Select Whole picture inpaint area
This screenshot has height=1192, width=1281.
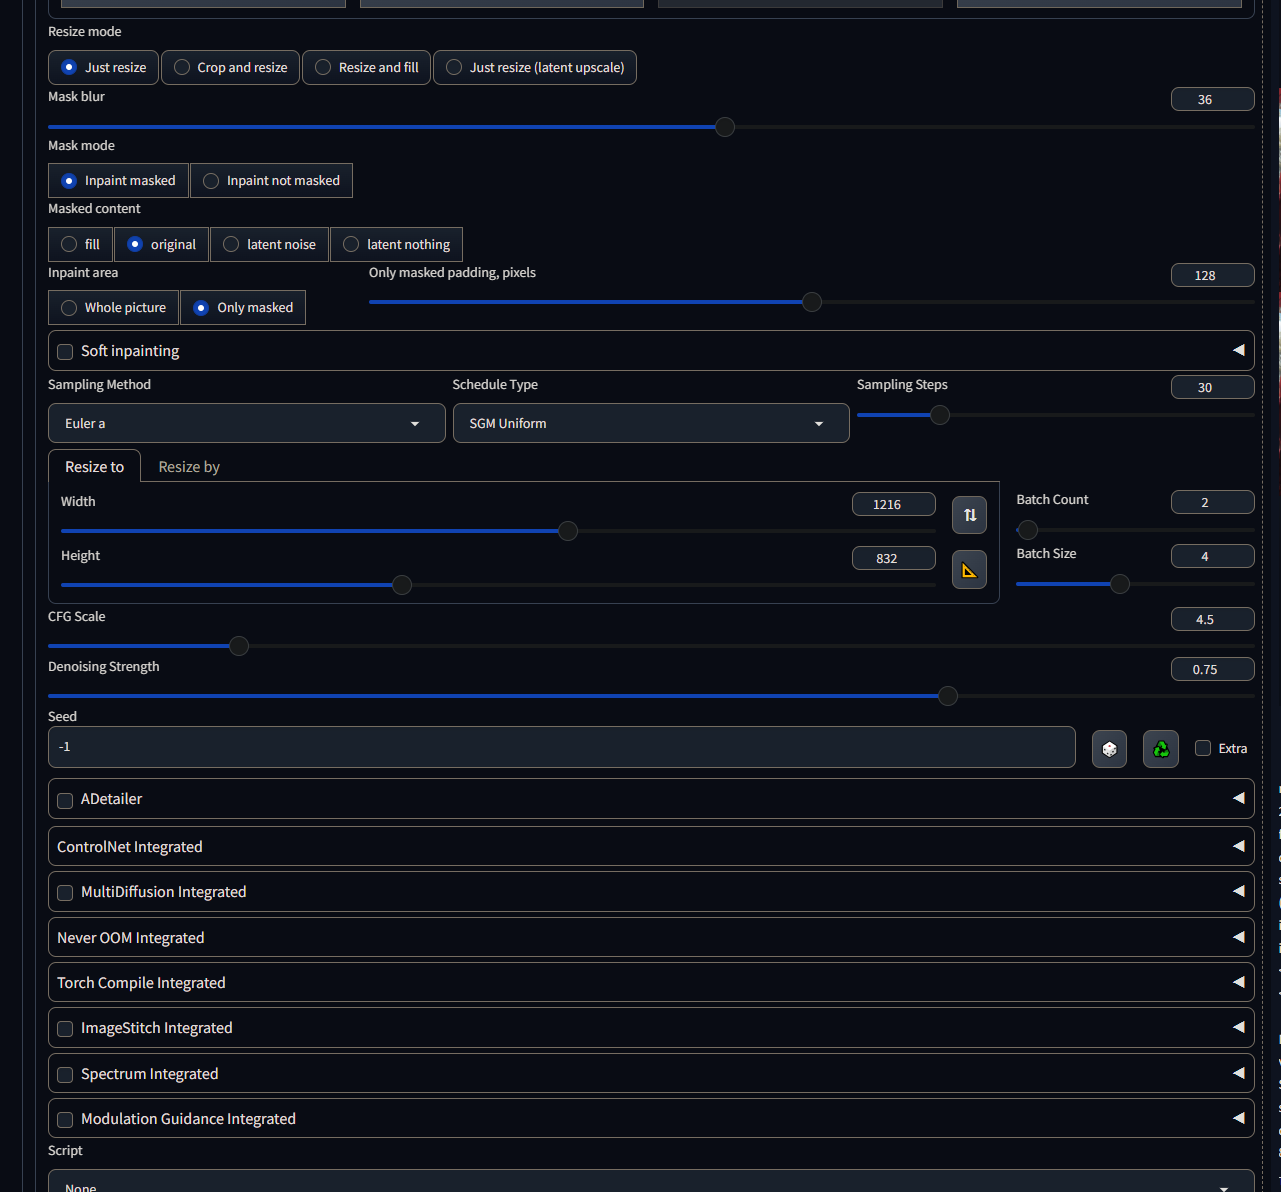(113, 307)
